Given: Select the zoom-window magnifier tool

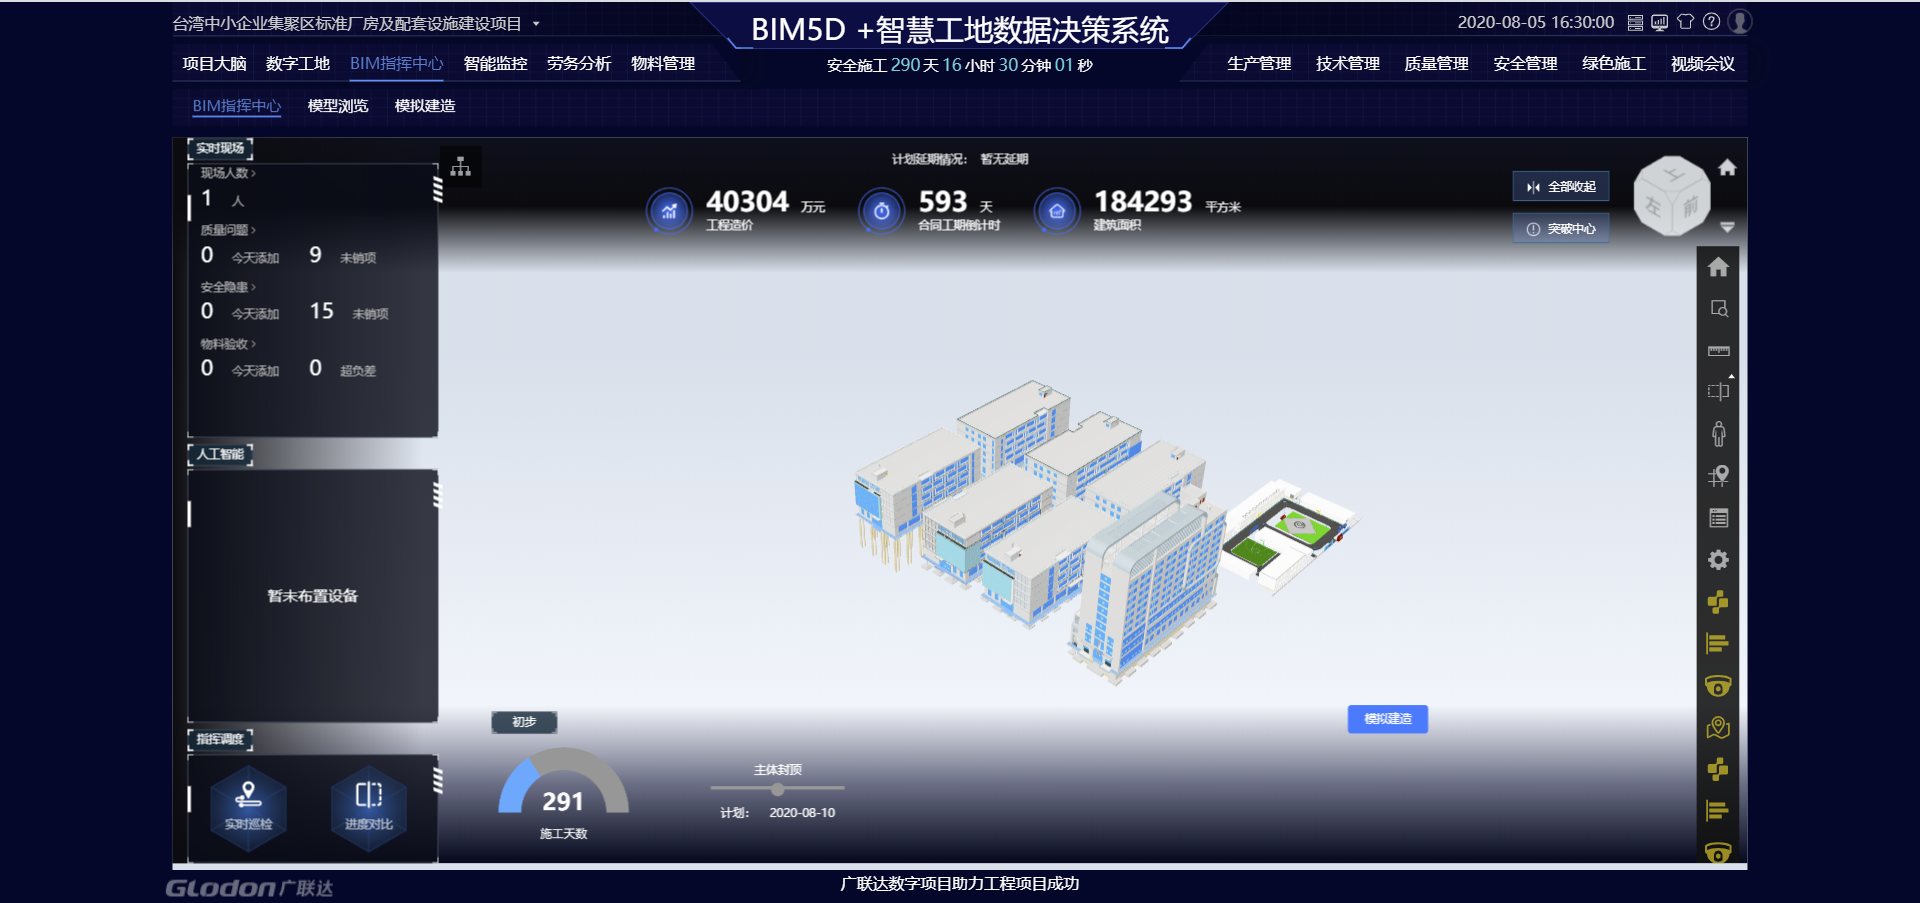Looking at the screenshot, I should pos(1718,309).
